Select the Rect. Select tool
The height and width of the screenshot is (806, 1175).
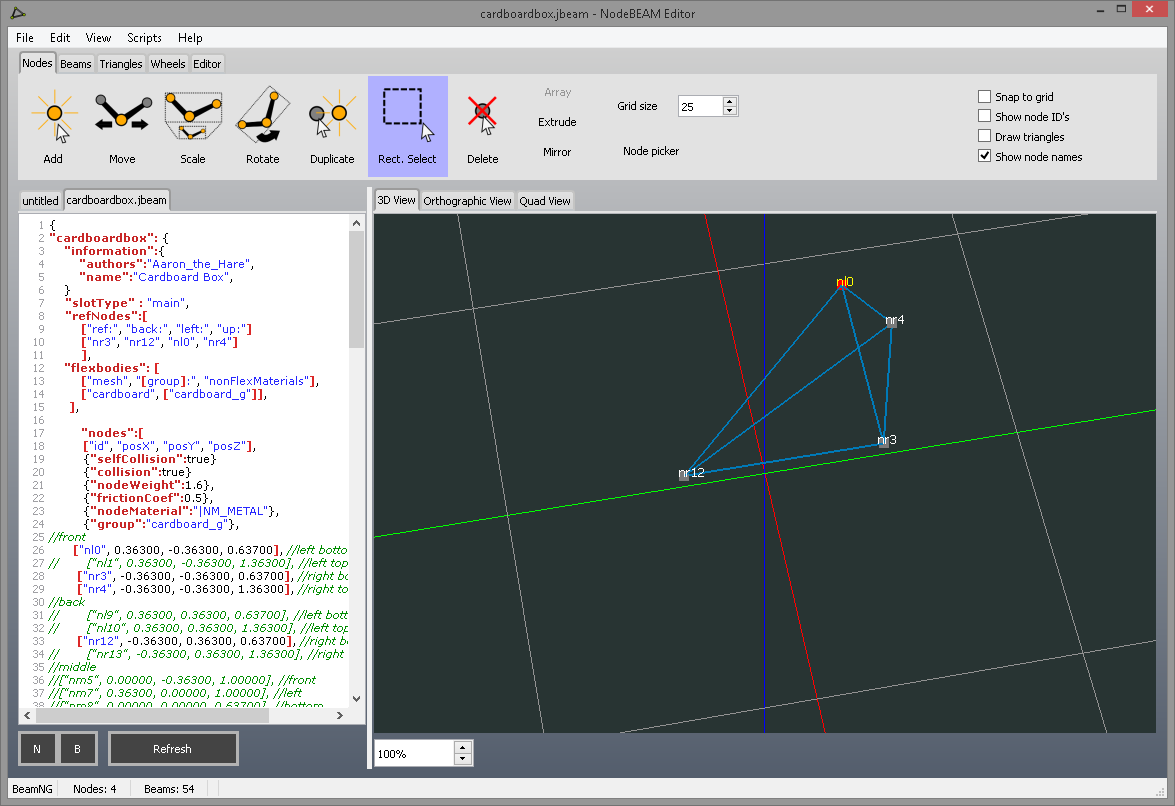[407, 125]
